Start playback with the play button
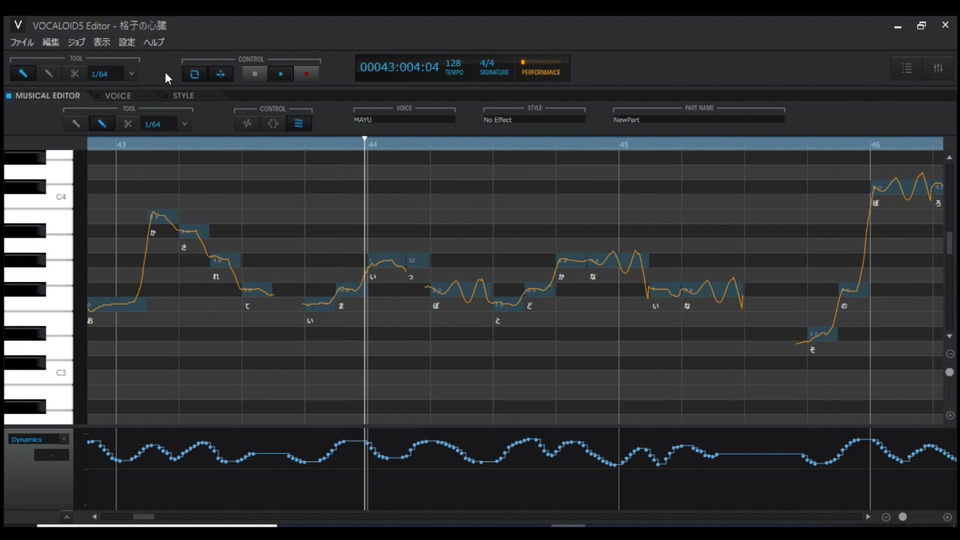This screenshot has height=540, width=960. [x=280, y=74]
